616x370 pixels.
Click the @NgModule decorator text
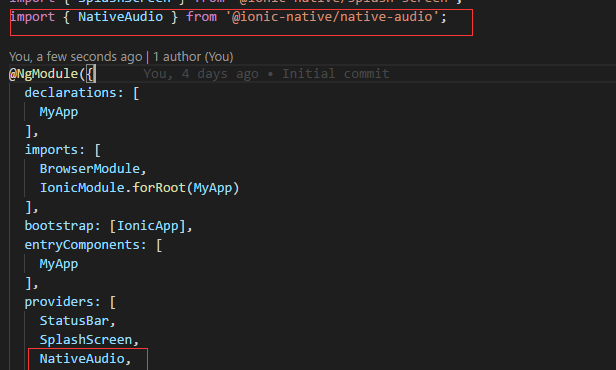pyautogui.click(x=44, y=74)
